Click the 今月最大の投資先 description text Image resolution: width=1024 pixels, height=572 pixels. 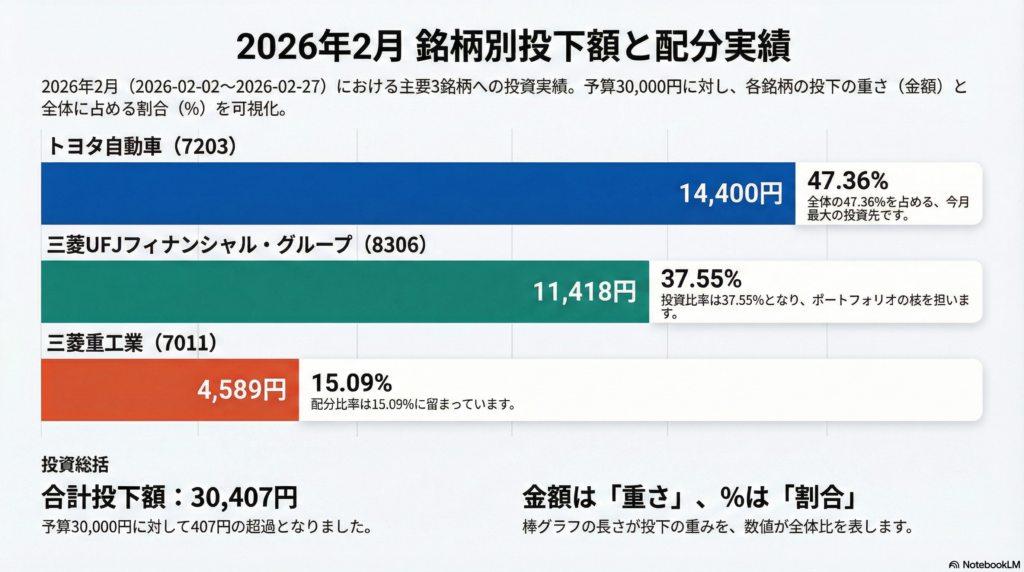point(889,208)
